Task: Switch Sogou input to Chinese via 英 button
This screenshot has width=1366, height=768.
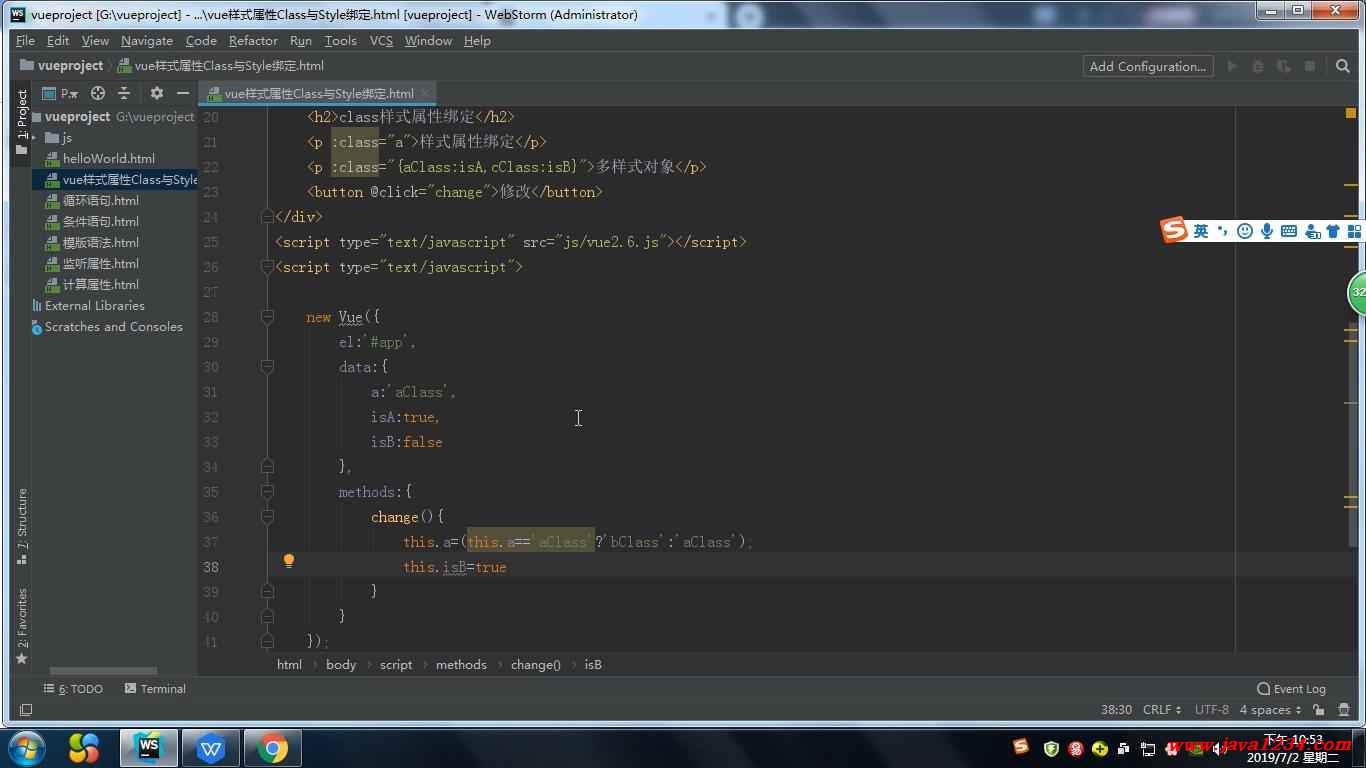Action: [x=1201, y=231]
